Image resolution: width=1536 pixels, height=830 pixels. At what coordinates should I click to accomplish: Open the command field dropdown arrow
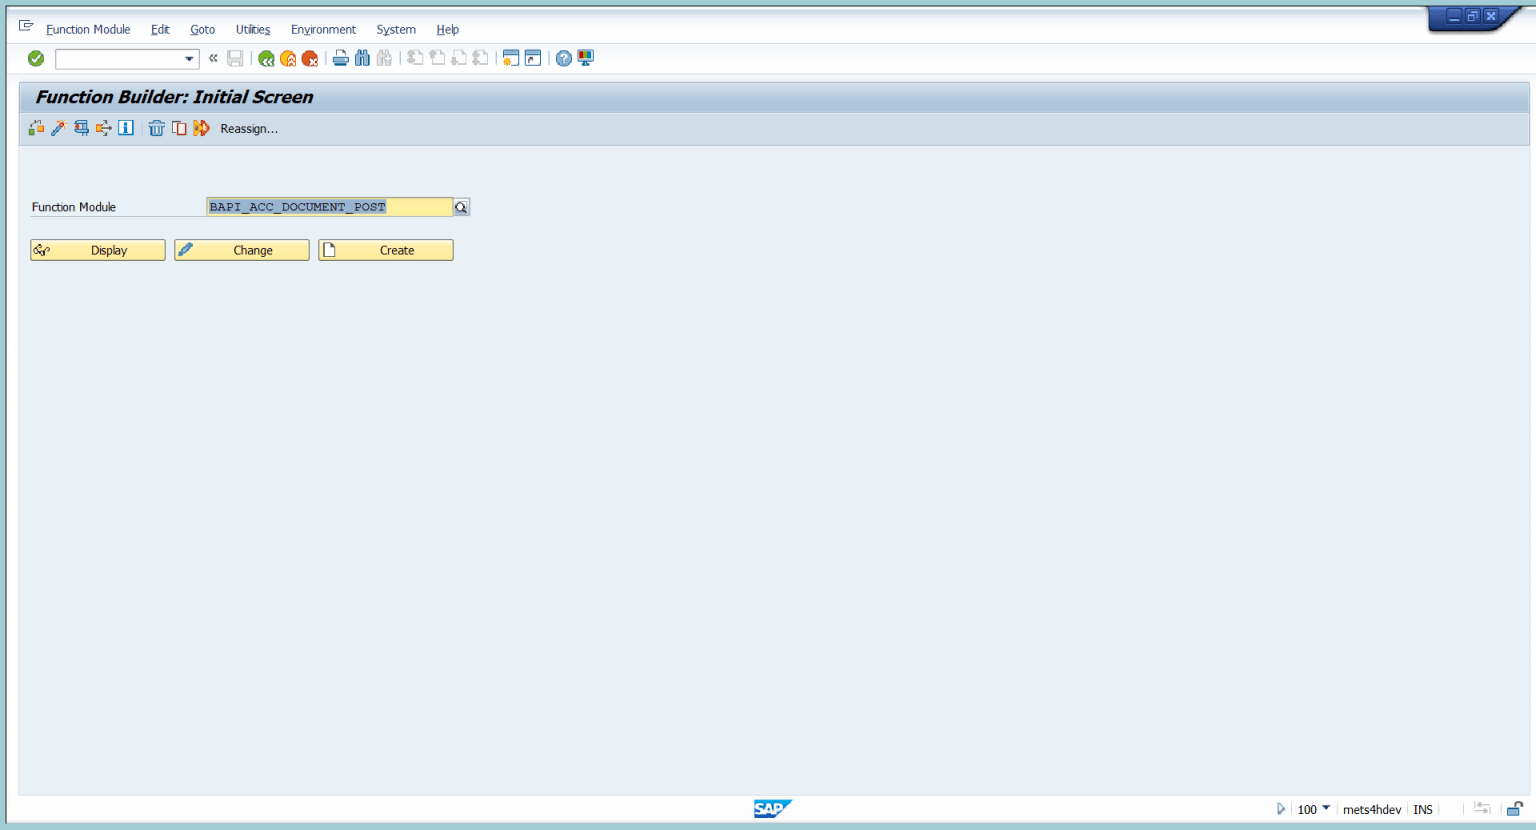pos(189,58)
